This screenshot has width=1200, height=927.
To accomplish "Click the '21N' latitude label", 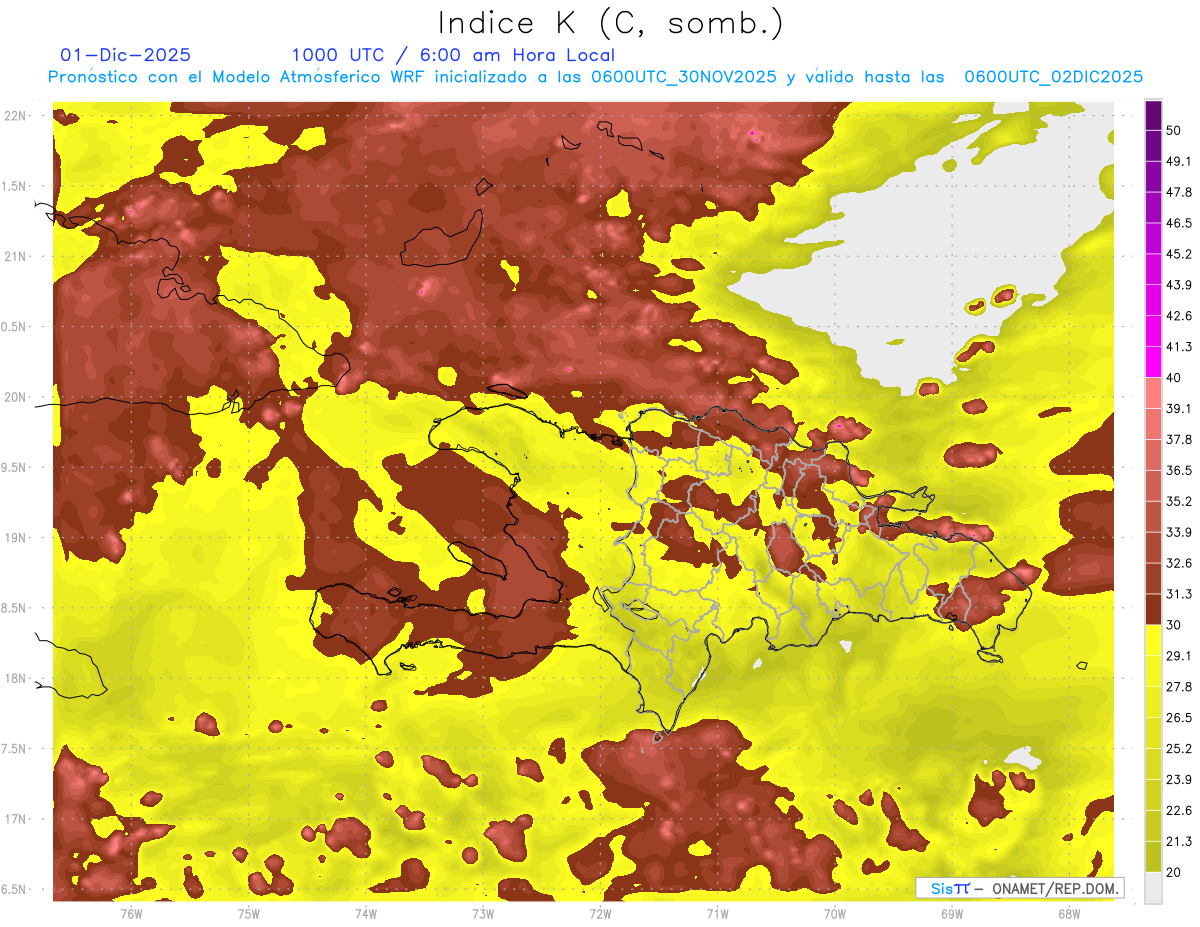I will click(15, 256).
